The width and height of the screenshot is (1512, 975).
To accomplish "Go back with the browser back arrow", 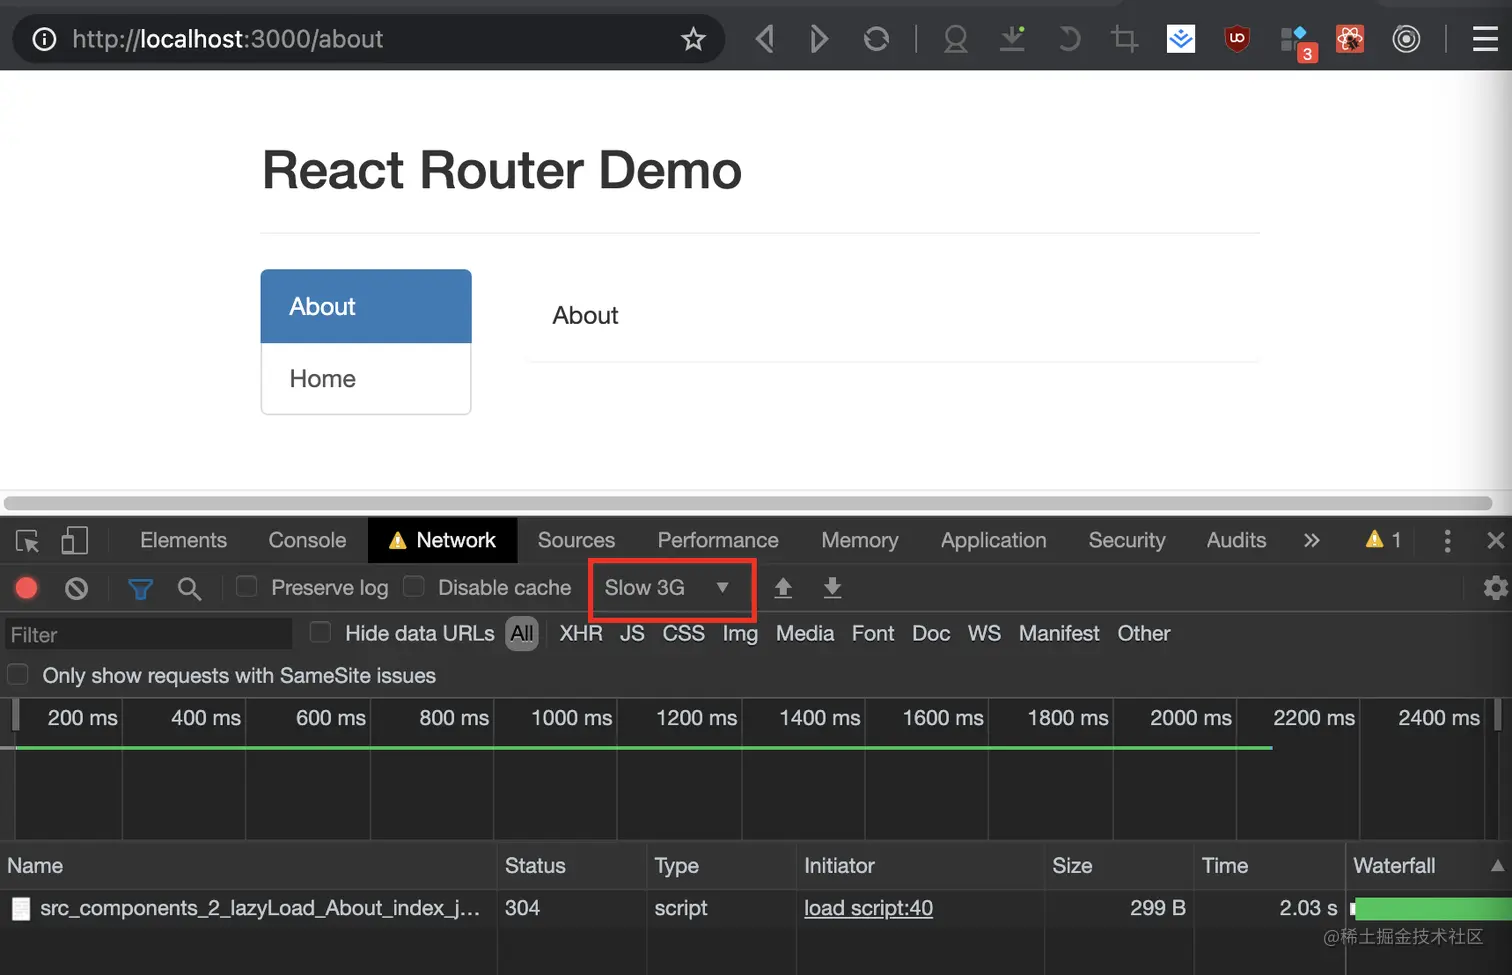I will click(765, 39).
